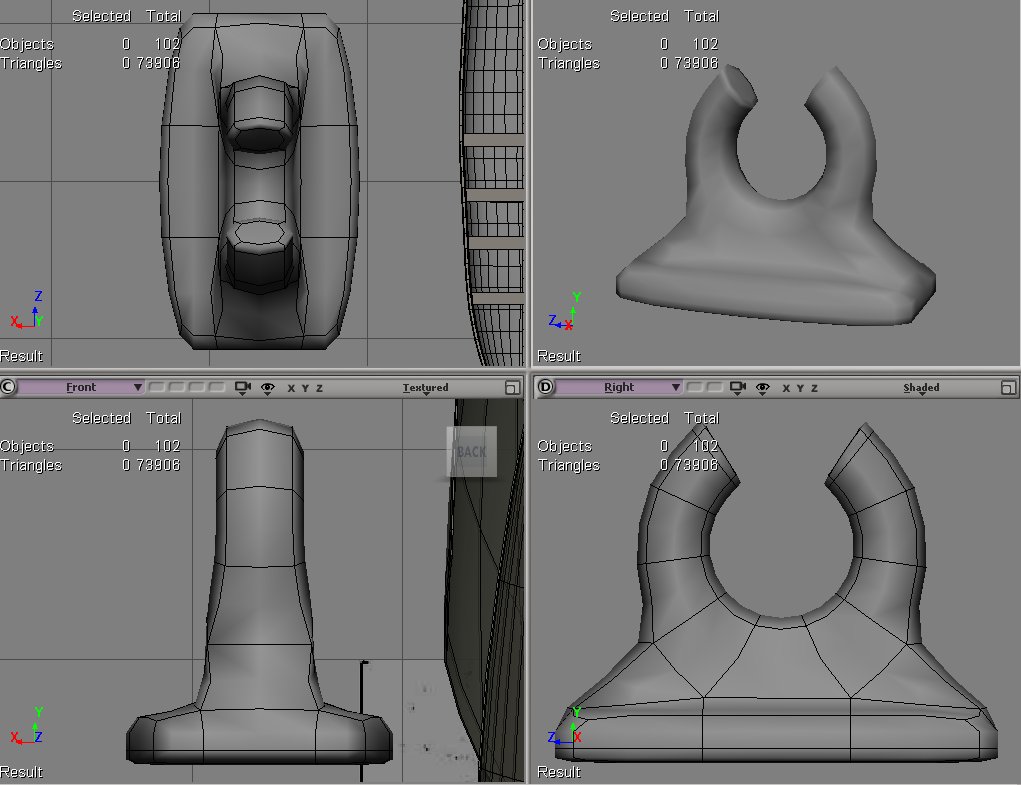Toggle the X axis button in Right viewport

click(x=786, y=388)
